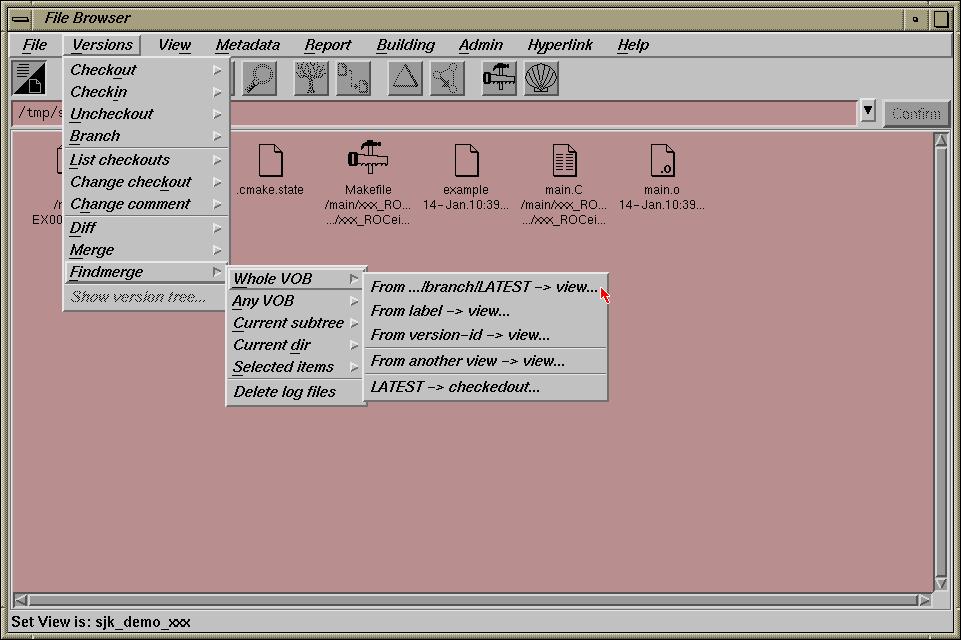Click the hammer and clamp build icon
The image size is (961, 640).
[x=499, y=78]
